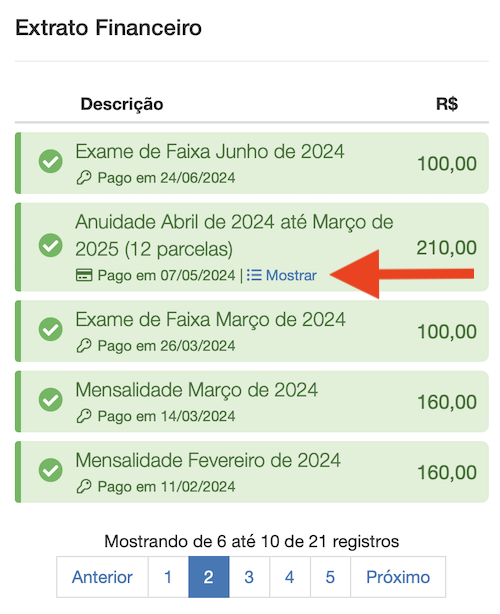This screenshot has height=614, width=500.
Task: Click the green checkmark beside Anuidade Abril de 2024
Action: coord(51,246)
